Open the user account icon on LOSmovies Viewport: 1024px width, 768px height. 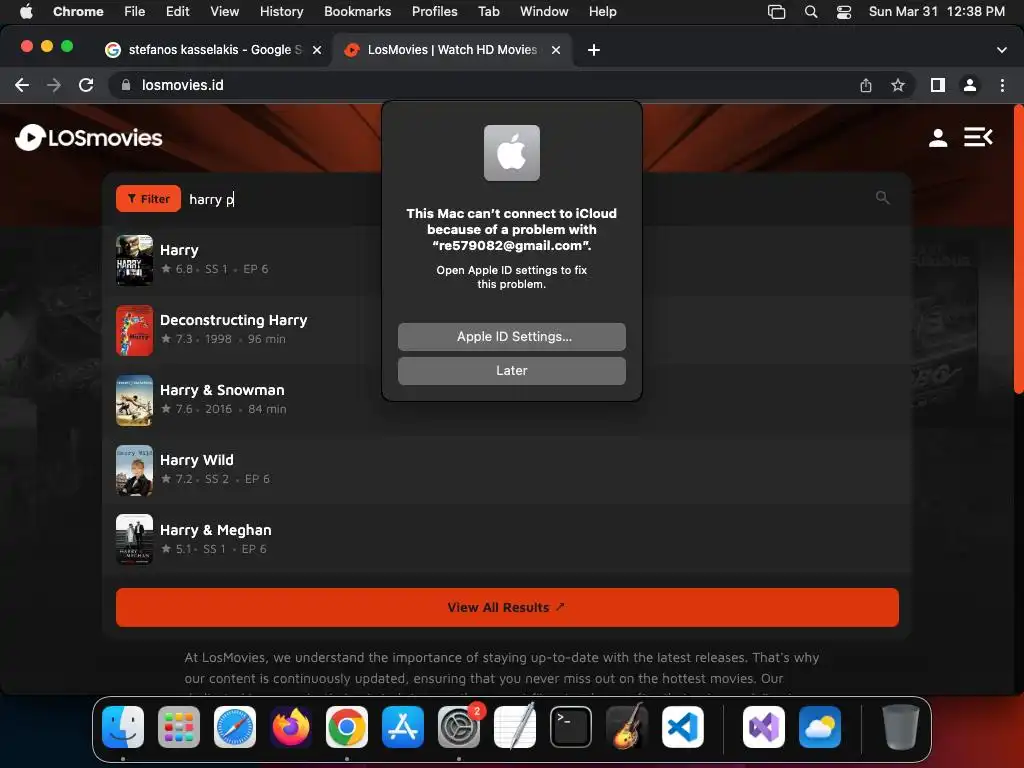coord(938,138)
